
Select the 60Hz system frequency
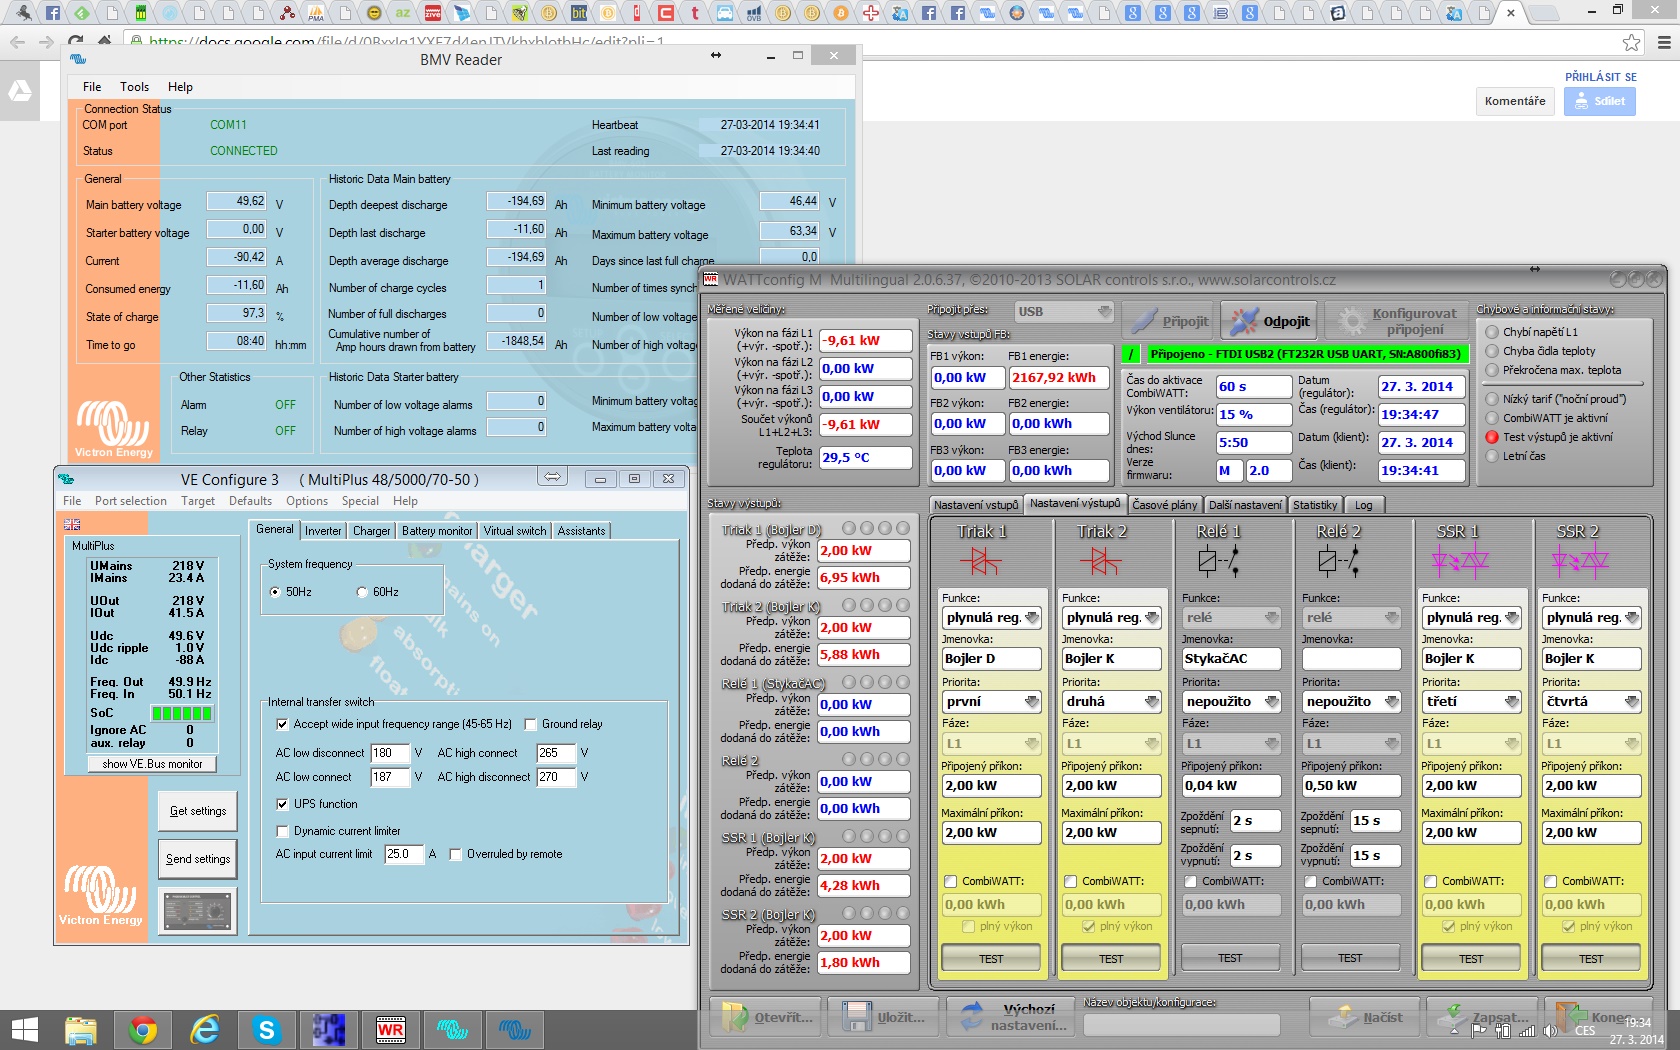362,592
